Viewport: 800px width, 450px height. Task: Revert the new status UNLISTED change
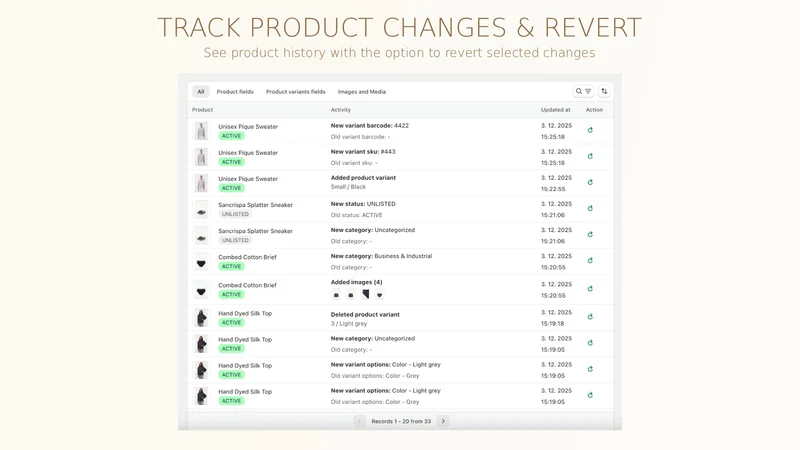click(x=590, y=208)
